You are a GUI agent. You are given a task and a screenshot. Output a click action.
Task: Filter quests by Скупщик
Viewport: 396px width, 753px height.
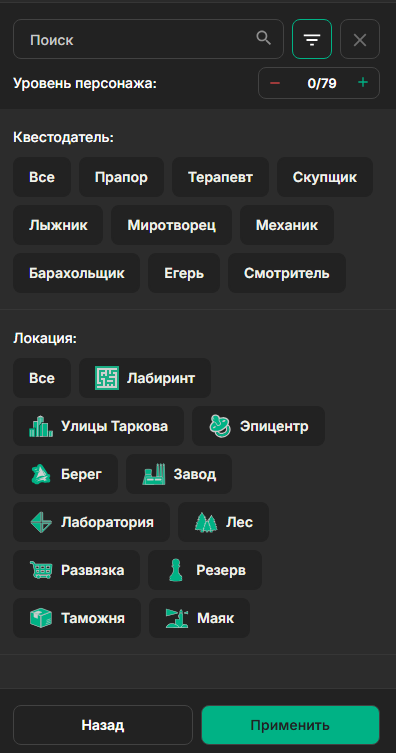325,177
